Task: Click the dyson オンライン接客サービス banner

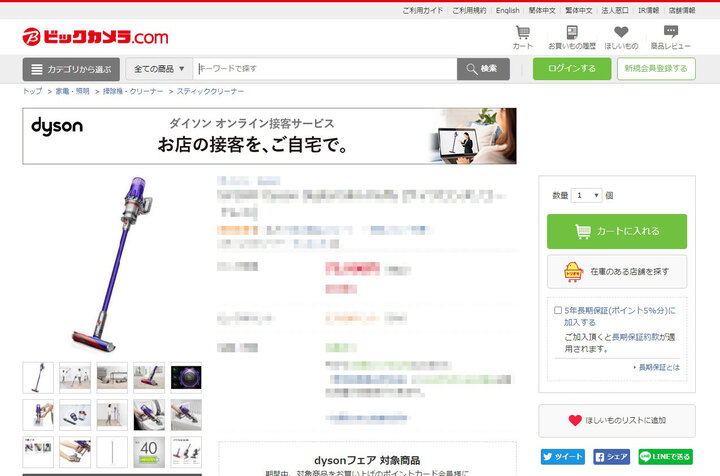Action: (x=270, y=136)
